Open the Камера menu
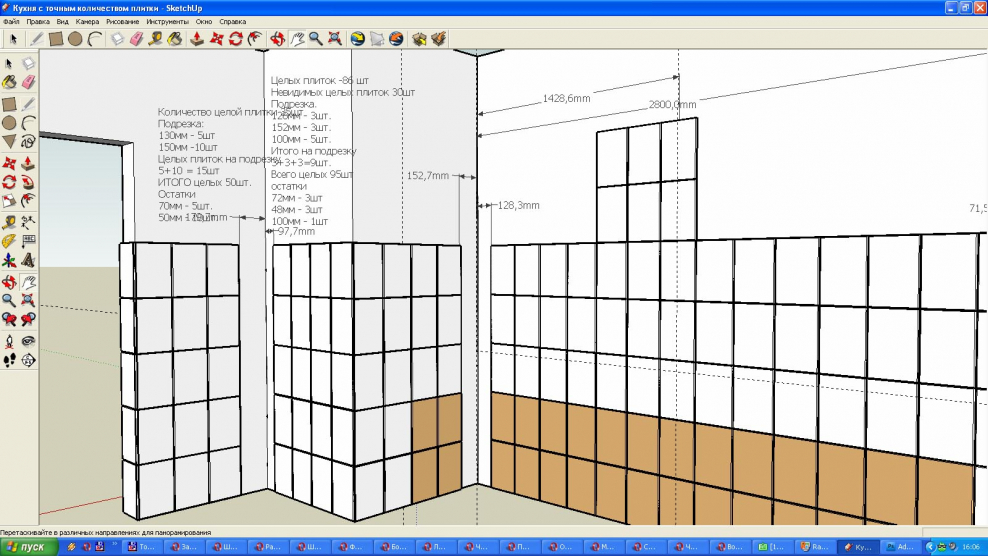 [x=87, y=20]
